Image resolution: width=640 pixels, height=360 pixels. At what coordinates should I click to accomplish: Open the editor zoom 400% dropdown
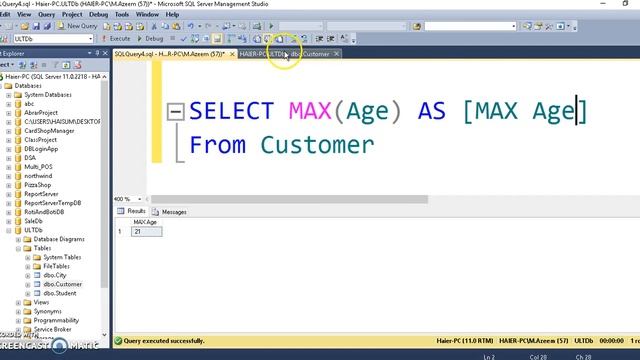click(139, 199)
